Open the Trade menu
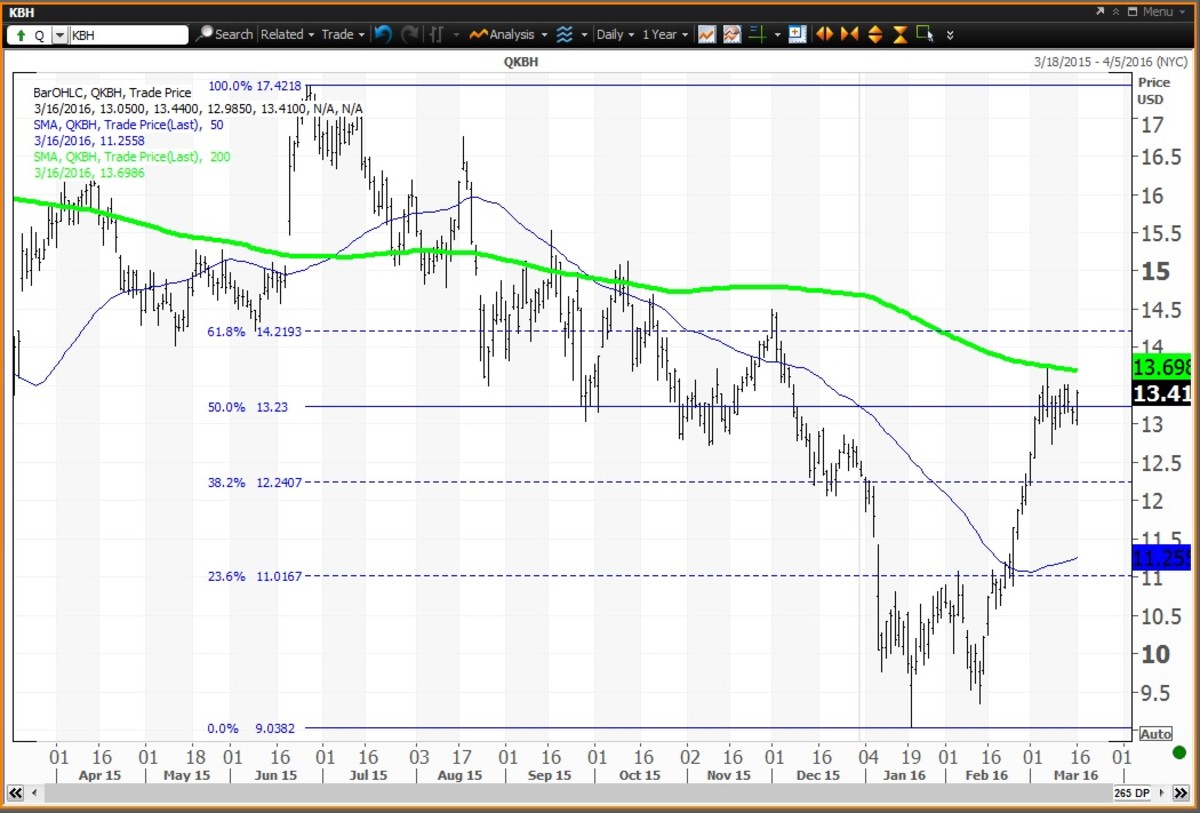Image resolution: width=1200 pixels, height=813 pixels. (x=342, y=34)
